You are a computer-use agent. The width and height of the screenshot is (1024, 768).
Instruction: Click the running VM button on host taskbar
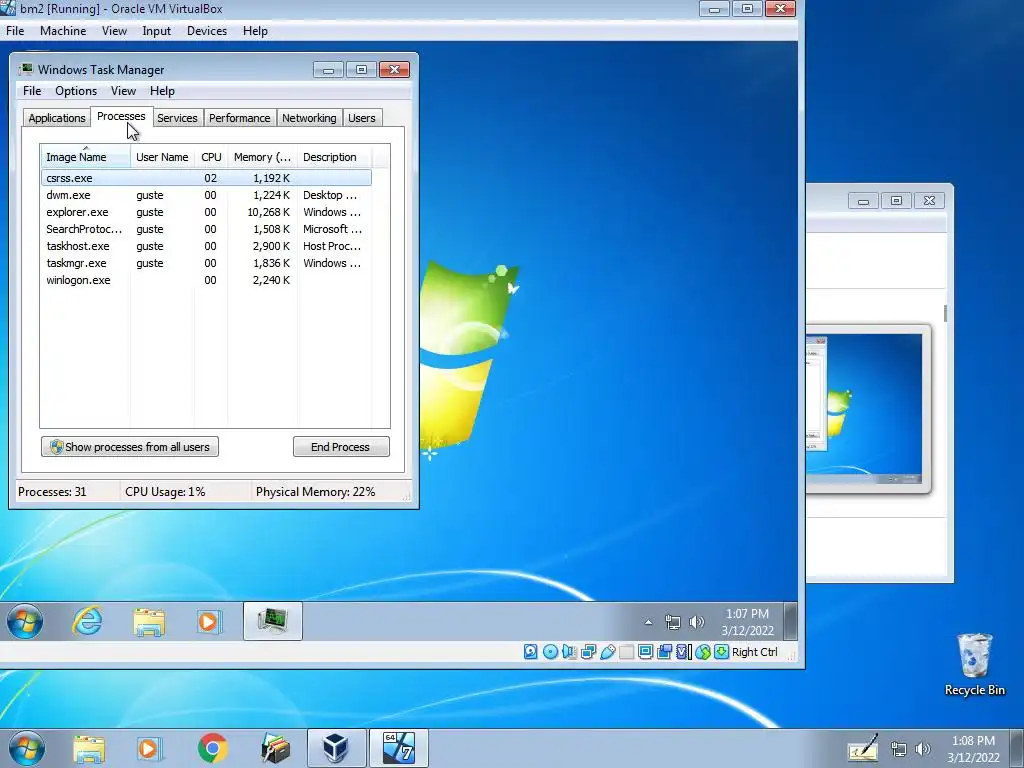point(398,748)
